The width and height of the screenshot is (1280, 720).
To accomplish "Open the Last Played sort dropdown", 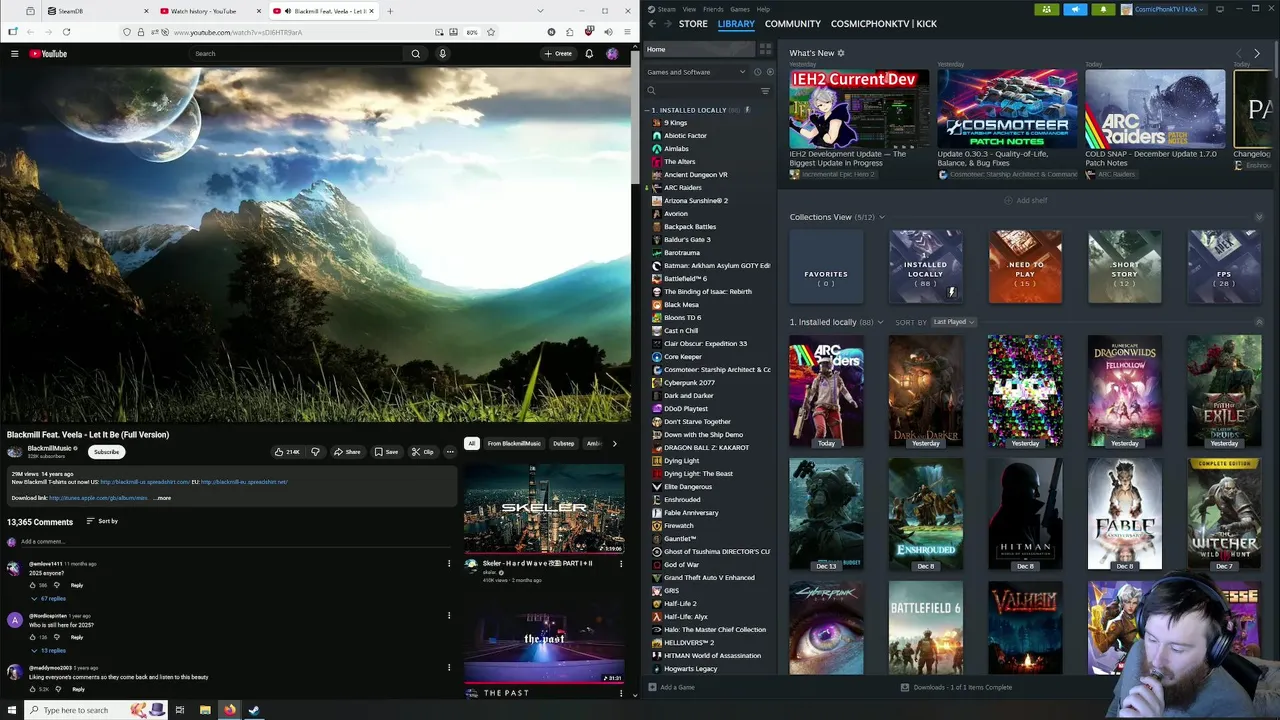I will click(x=953, y=322).
